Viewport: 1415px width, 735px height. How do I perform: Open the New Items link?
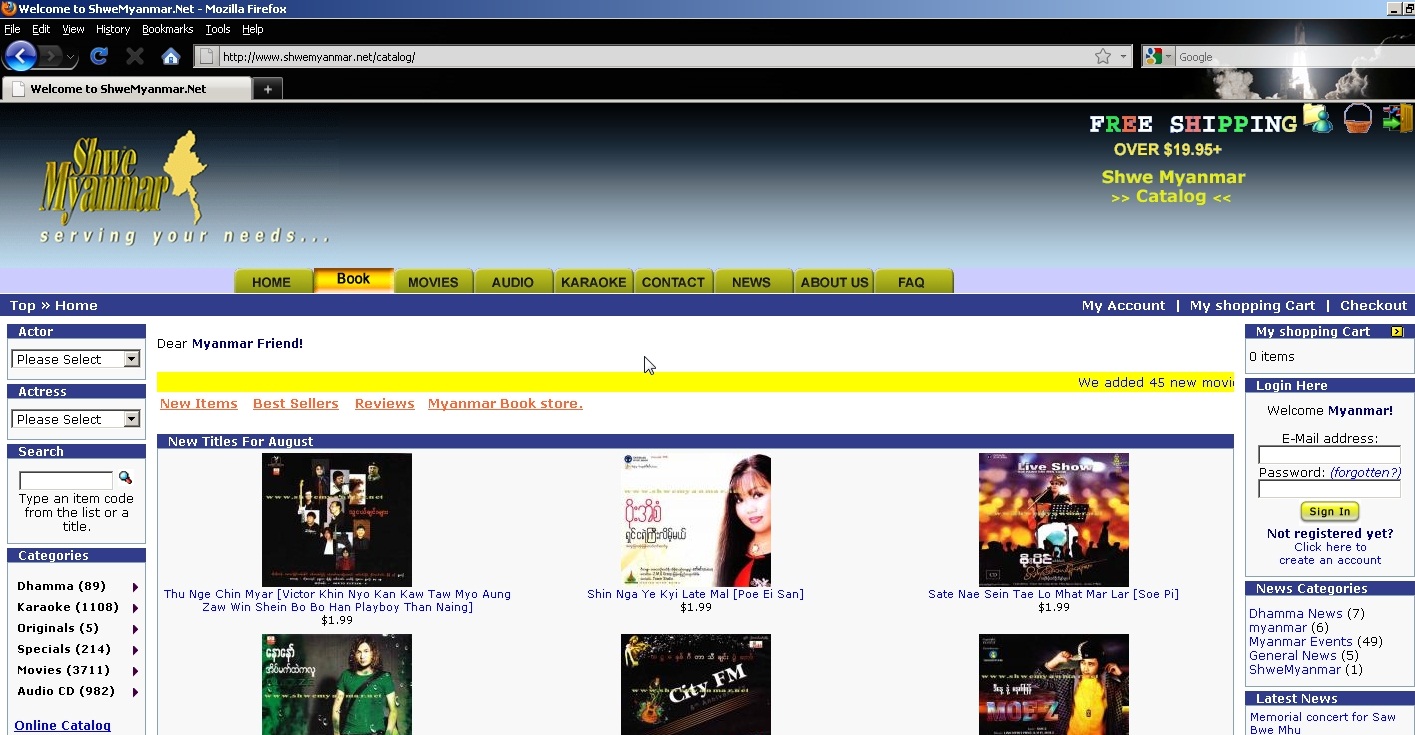pyautogui.click(x=199, y=404)
